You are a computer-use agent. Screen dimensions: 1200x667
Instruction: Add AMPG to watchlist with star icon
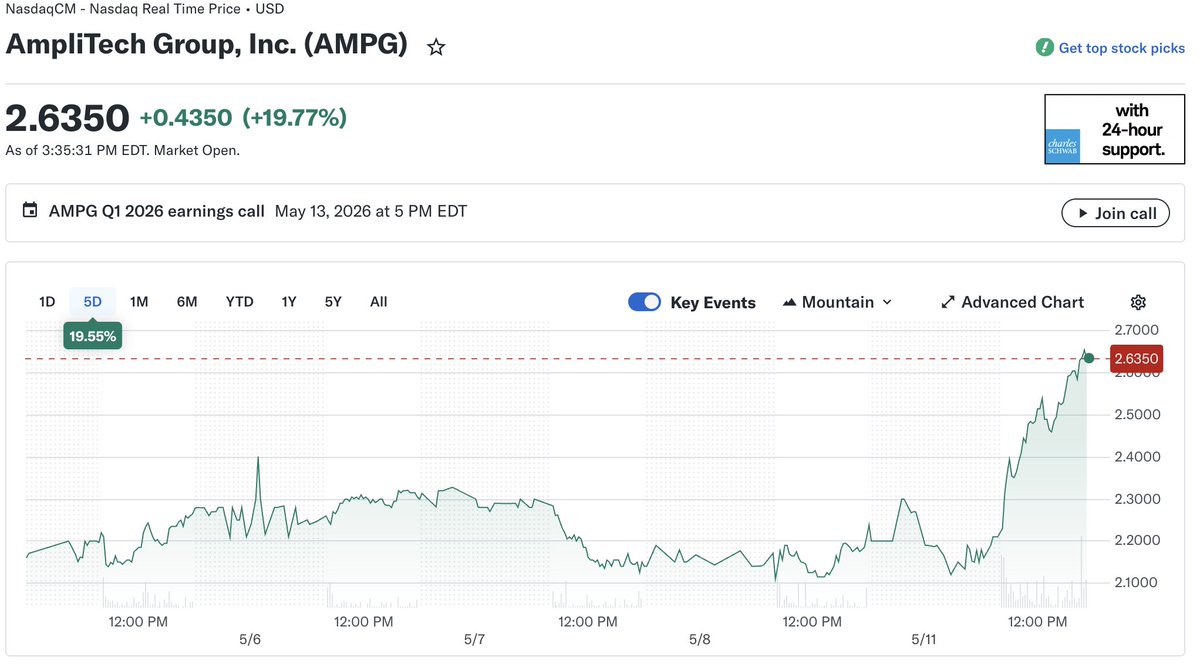tap(436, 47)
